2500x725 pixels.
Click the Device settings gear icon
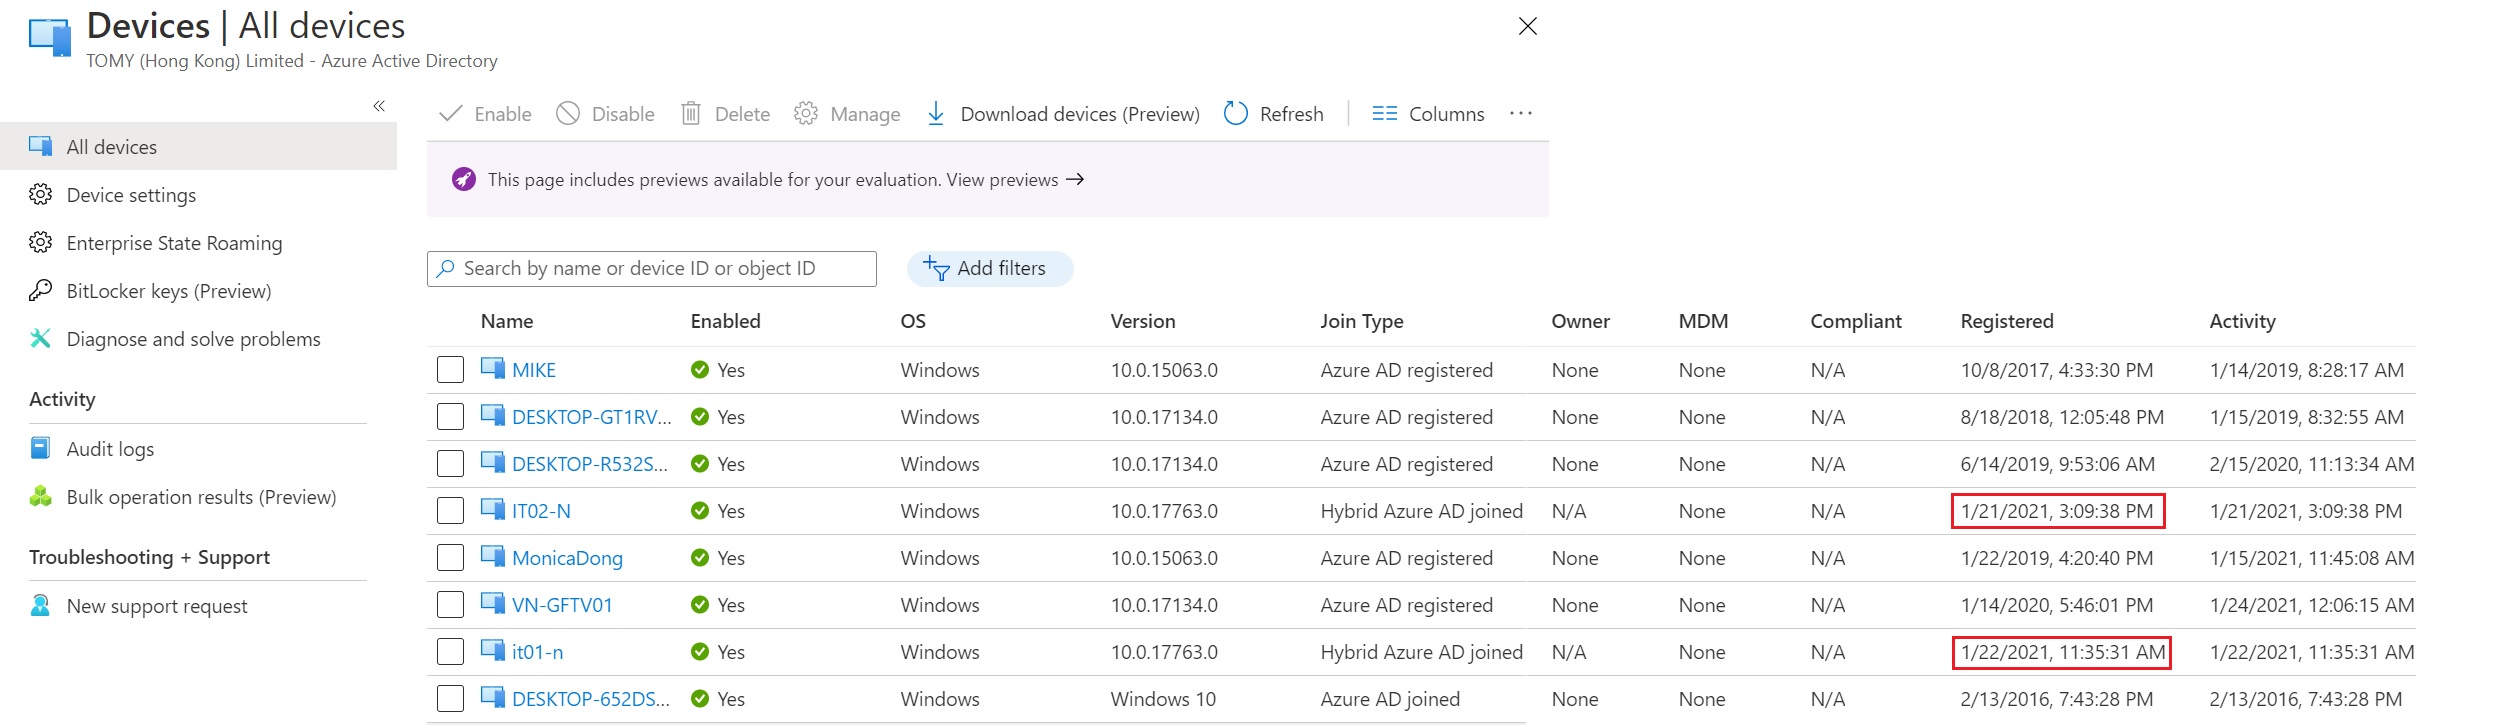(40, 194)
